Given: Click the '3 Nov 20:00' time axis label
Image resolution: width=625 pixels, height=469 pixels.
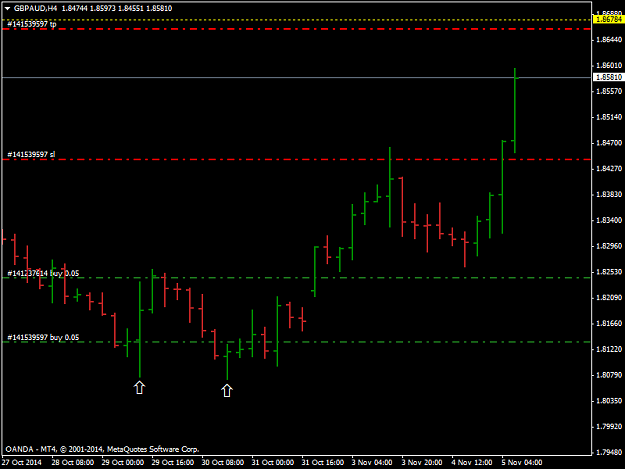Looking at the screenshot, I should point(422,463).
